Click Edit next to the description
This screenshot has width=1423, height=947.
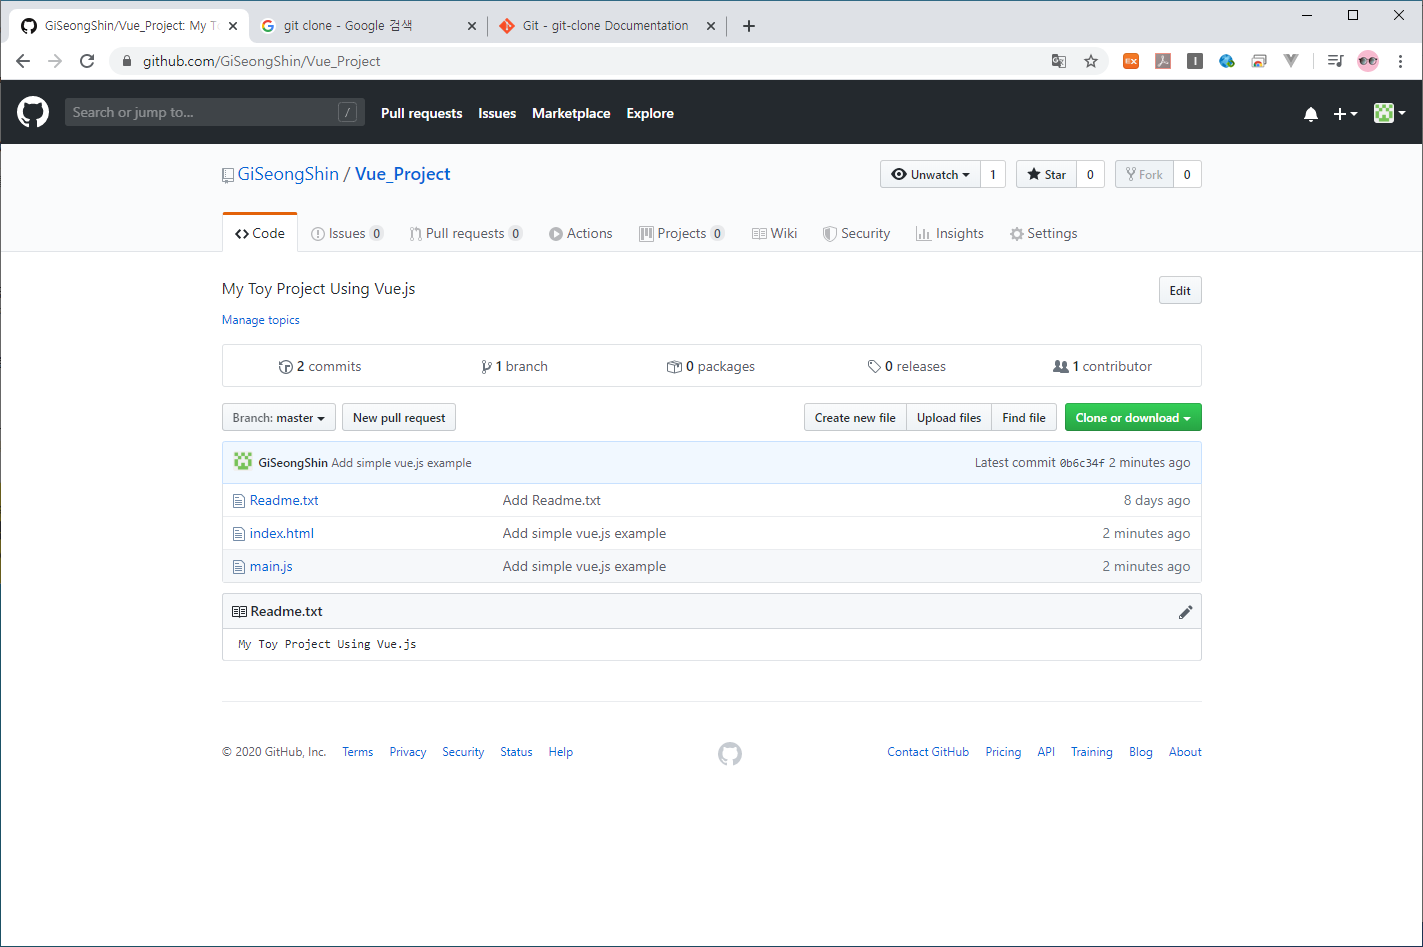pyautogui.click(x=1180, y=290)
